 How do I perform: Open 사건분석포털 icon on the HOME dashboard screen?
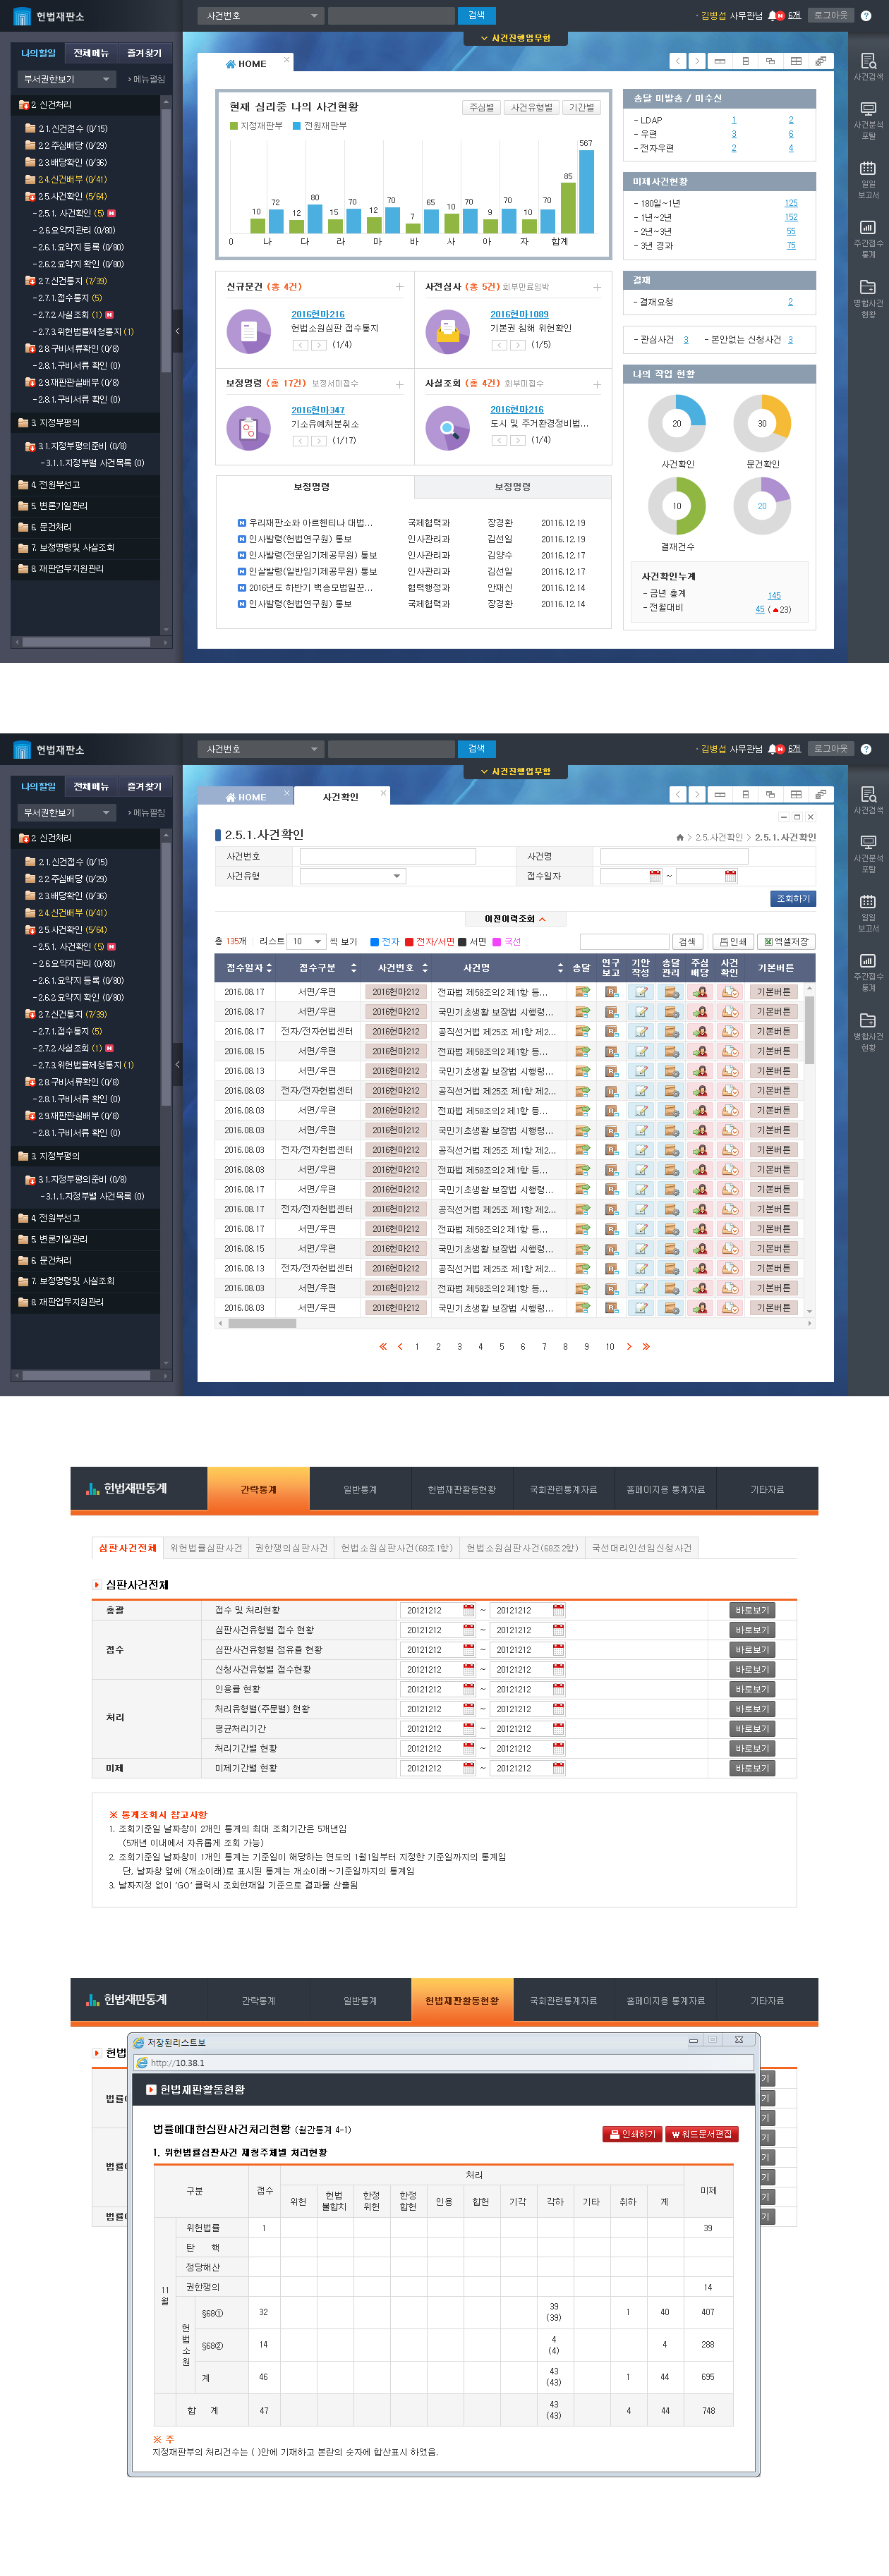pyautogui.click(x=867, y=108)
